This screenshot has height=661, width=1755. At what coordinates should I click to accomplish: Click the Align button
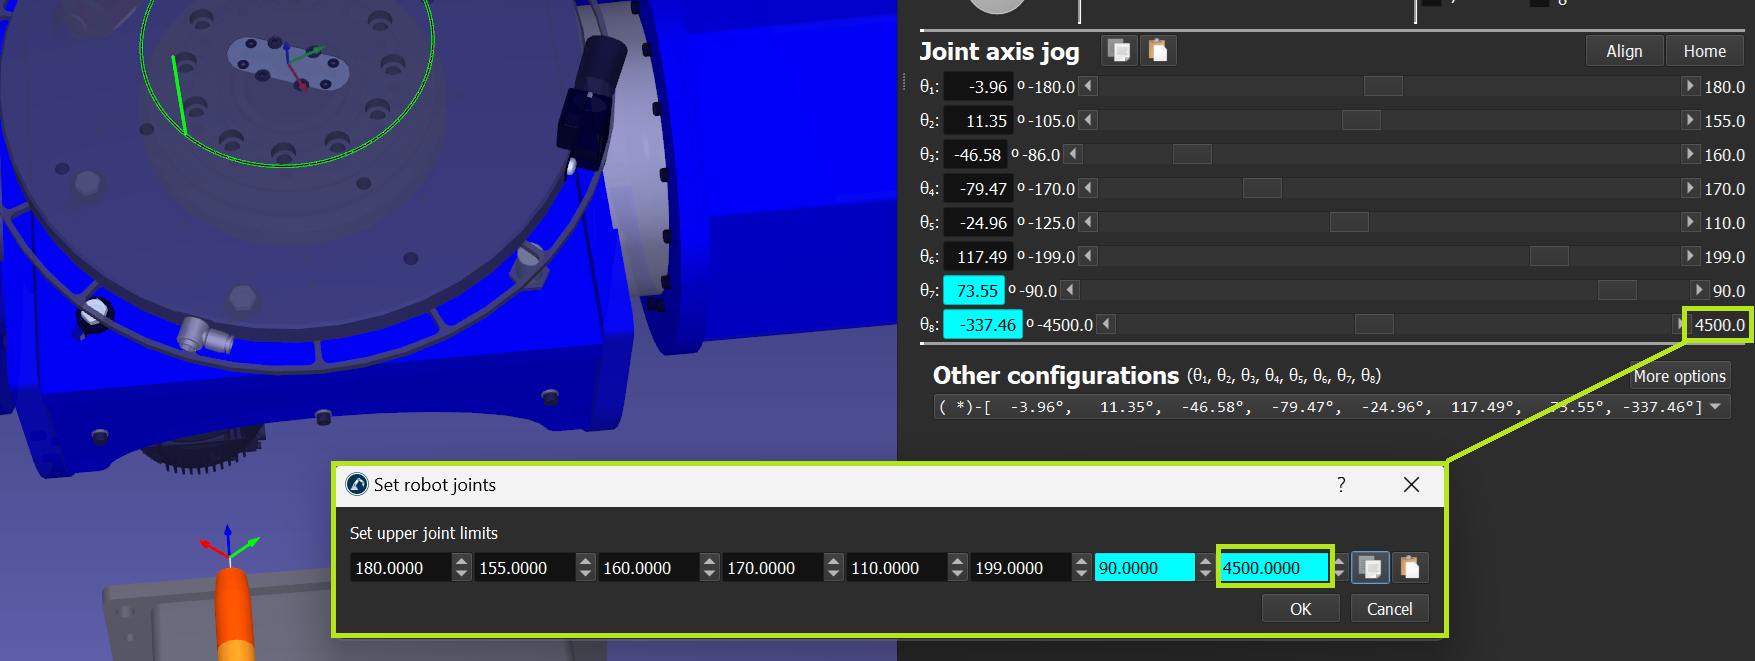(1624, 51)
